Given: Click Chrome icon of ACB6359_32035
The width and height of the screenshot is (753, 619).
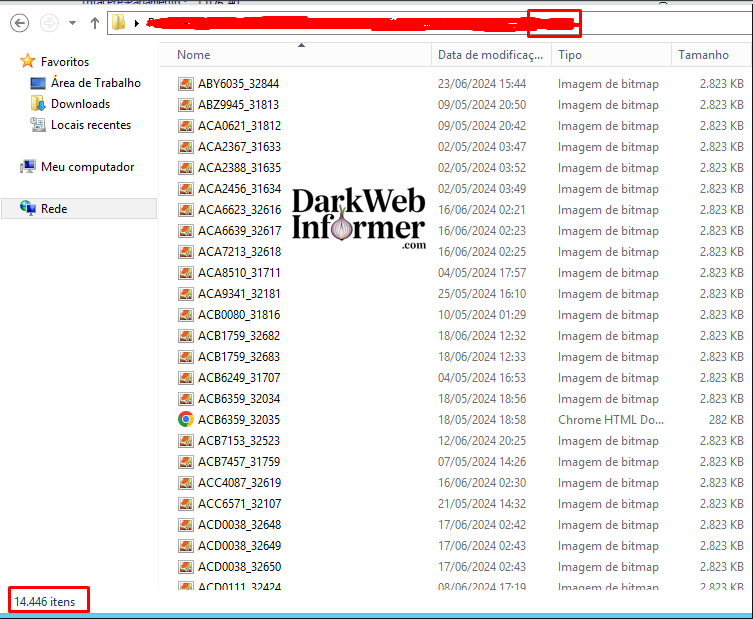Looking at the screenshot, I should [186, 420].
